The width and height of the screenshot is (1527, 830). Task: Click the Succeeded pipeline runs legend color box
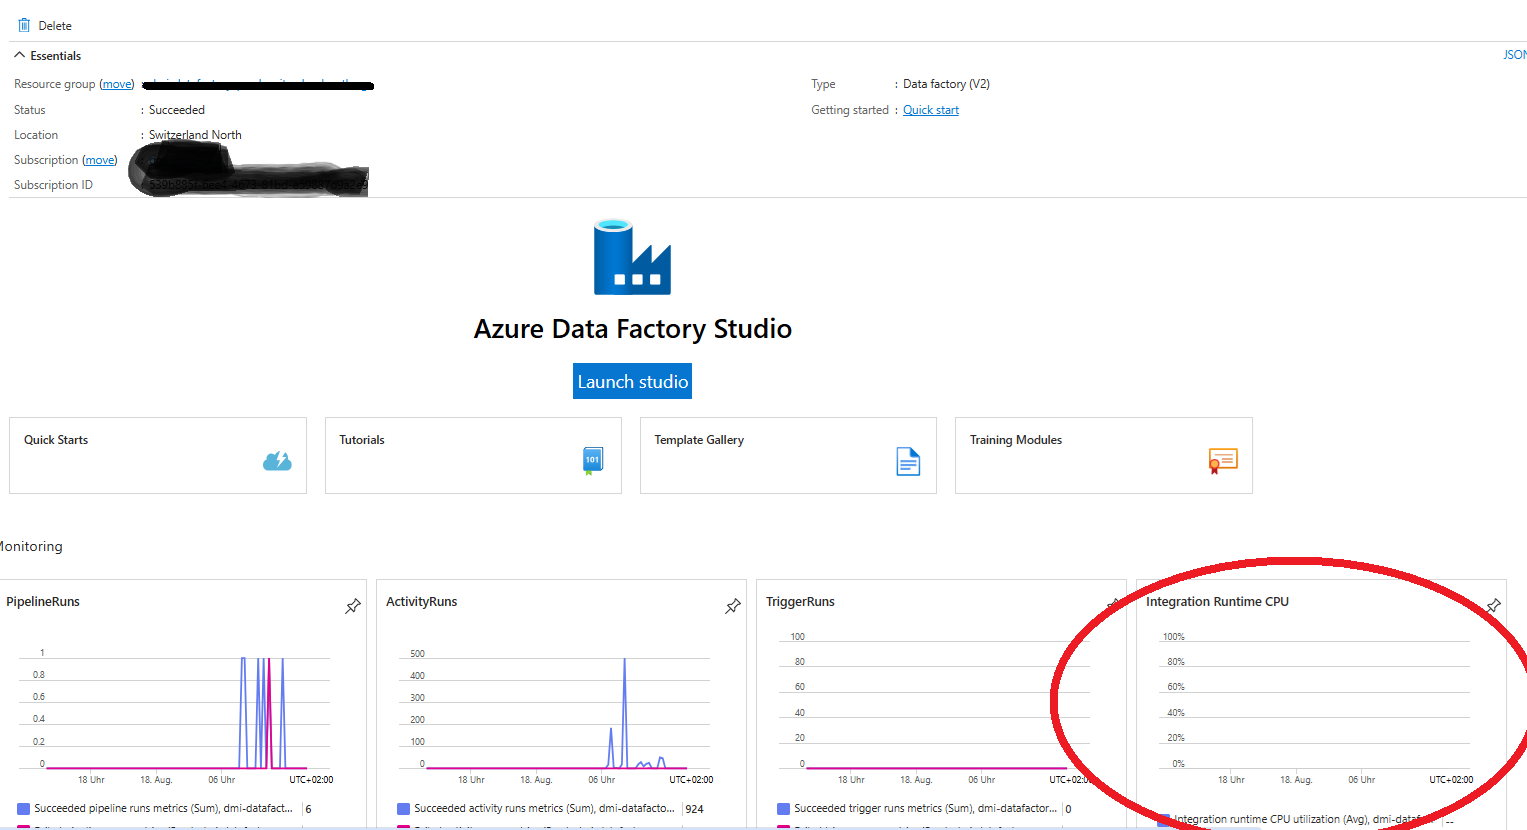23,808
